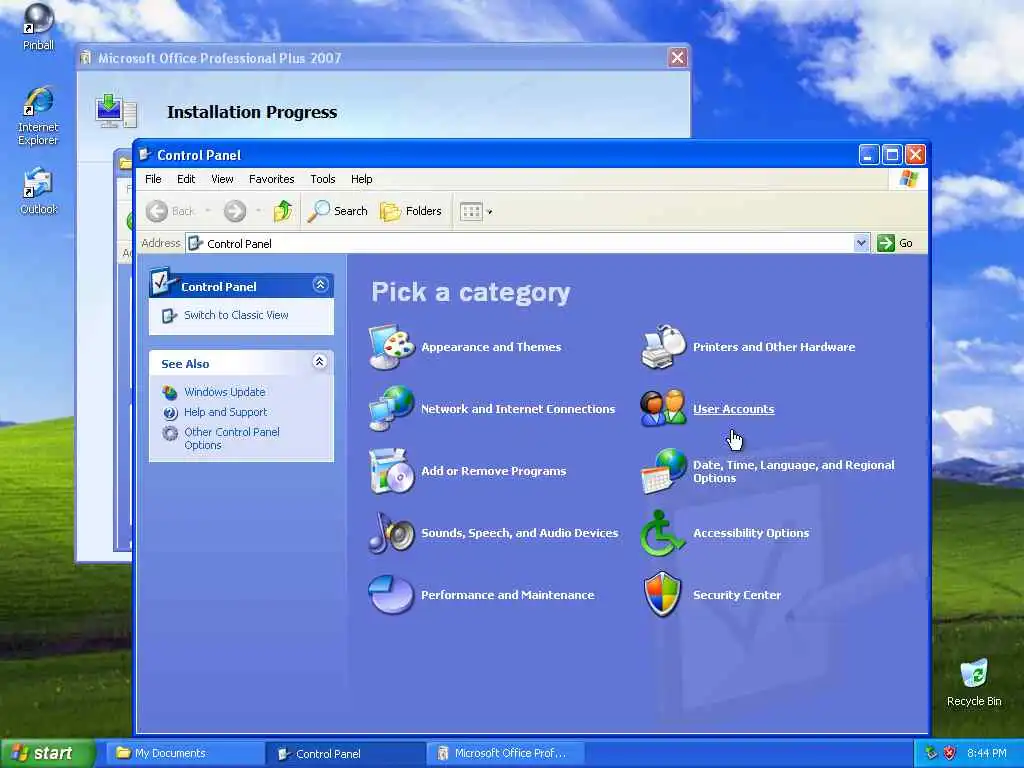Toggle the Folders pane button
Viewport: 1024px width, 768px height.
[x=411, y=211]
